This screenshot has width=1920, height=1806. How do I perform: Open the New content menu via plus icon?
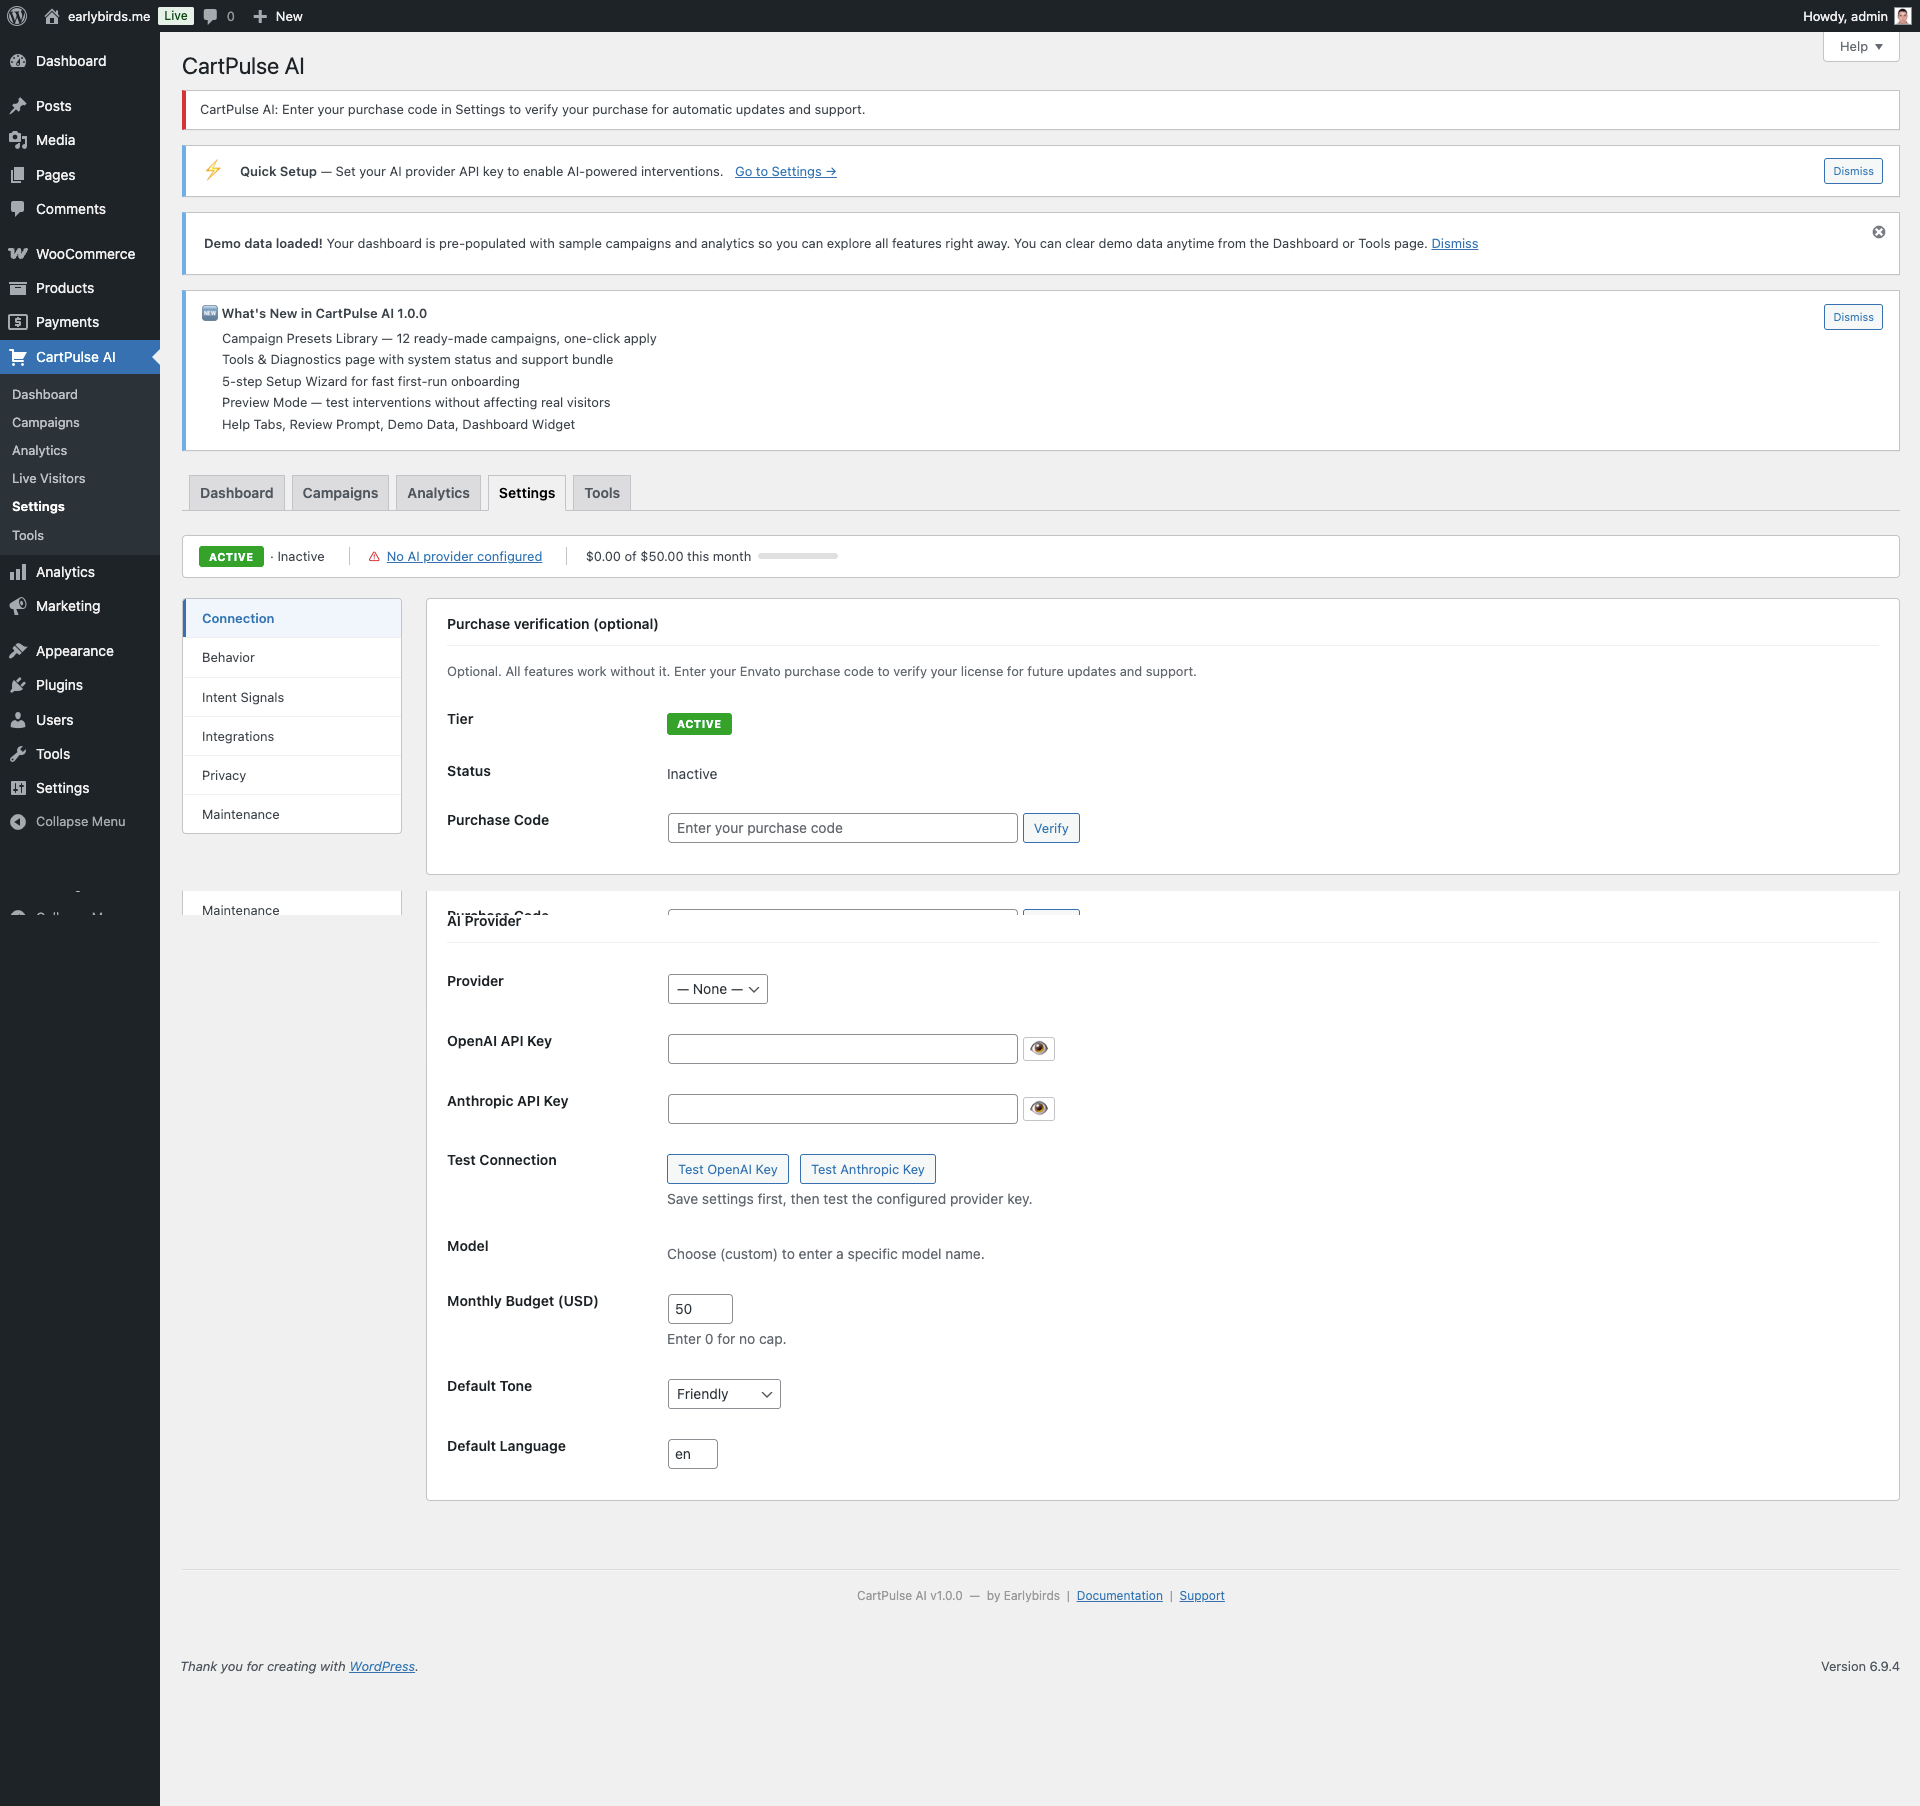258,16
